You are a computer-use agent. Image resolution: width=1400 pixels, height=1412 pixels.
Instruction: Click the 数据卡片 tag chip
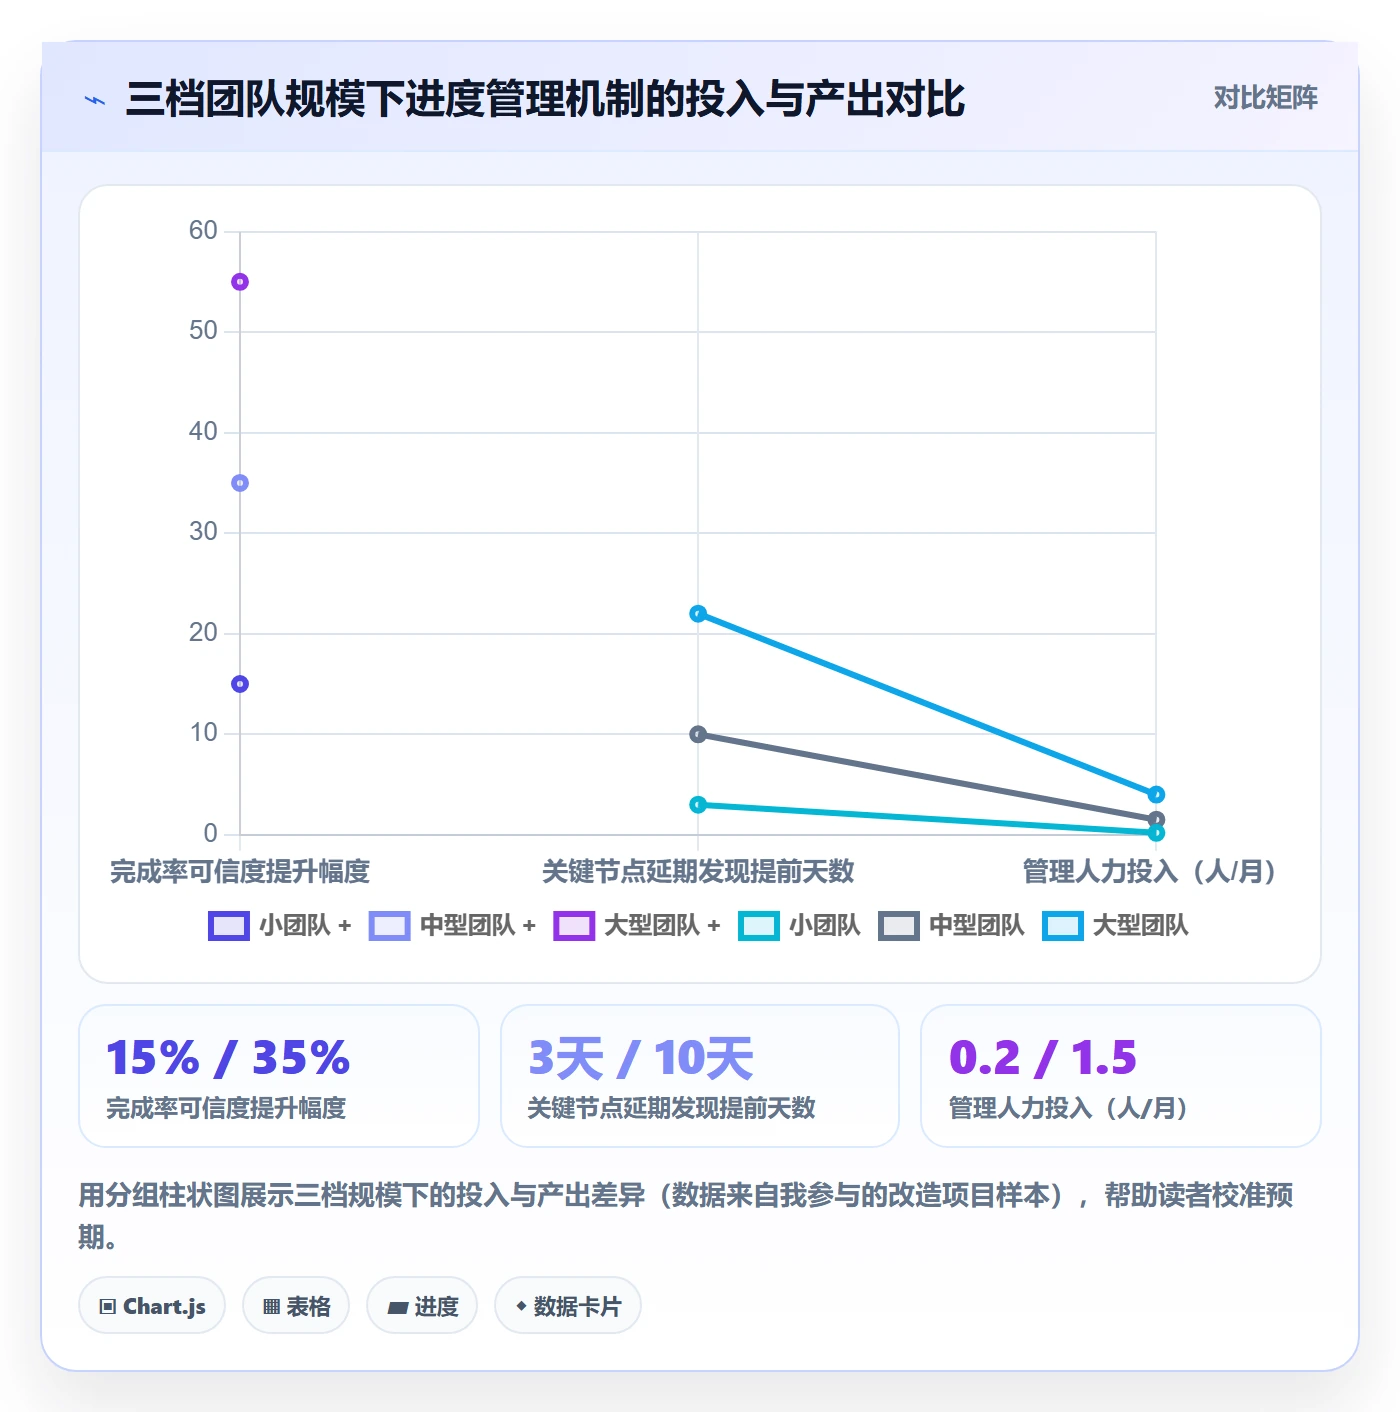[x=568, y=1306]
